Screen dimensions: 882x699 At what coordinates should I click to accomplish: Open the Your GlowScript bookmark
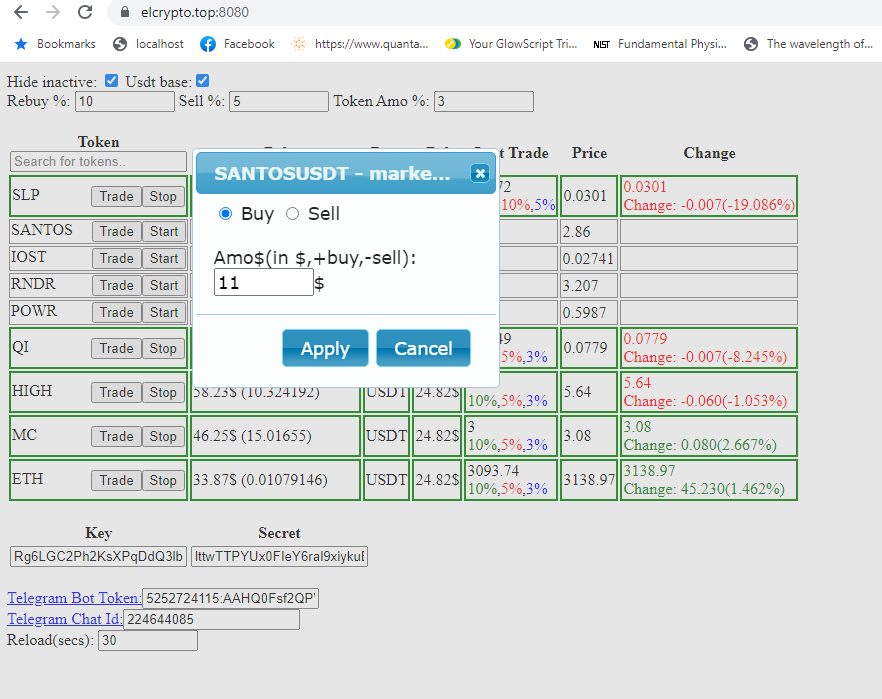point(511,44)
